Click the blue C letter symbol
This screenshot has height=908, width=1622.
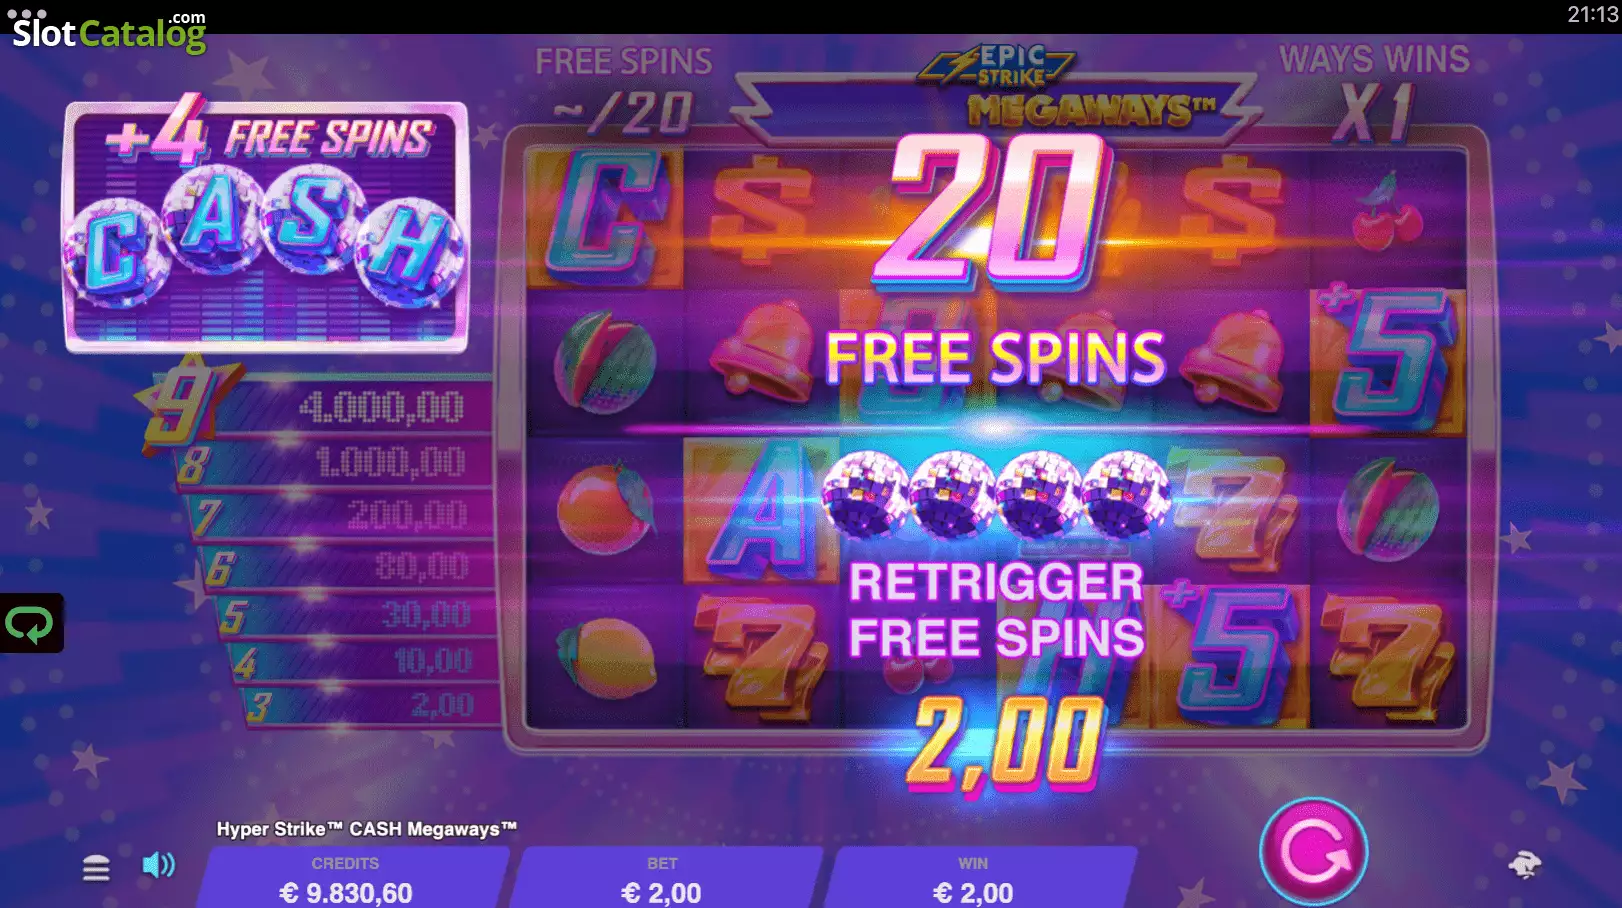[604, 216]
